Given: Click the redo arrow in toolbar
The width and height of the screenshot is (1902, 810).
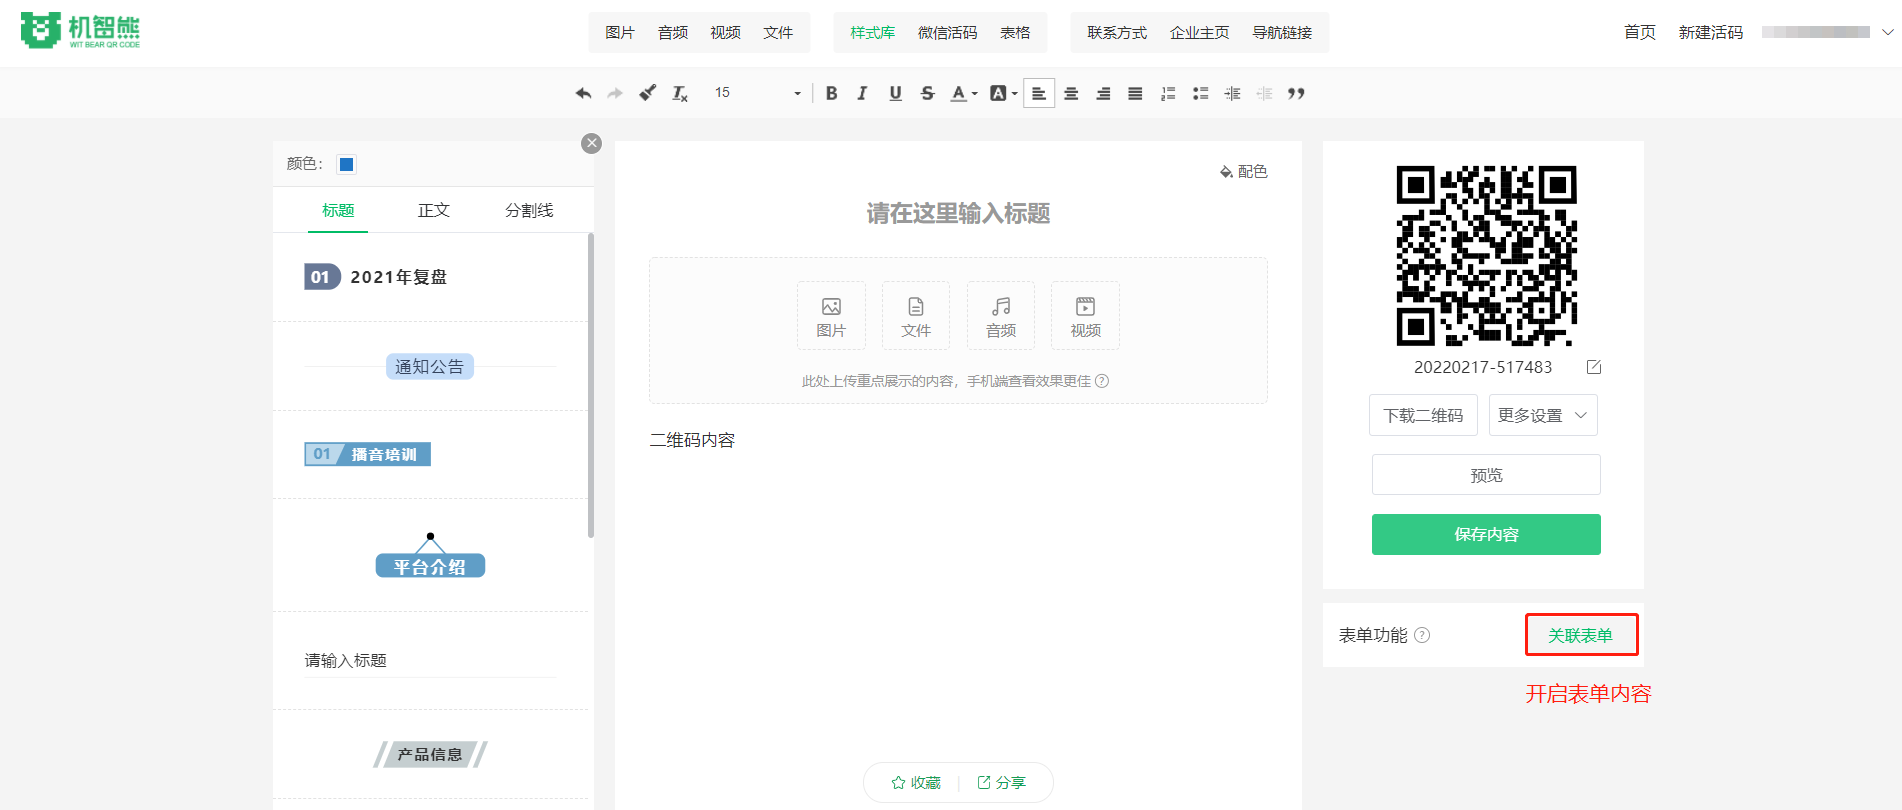Looking at the screenshot, I should click(x=615, y=93).
